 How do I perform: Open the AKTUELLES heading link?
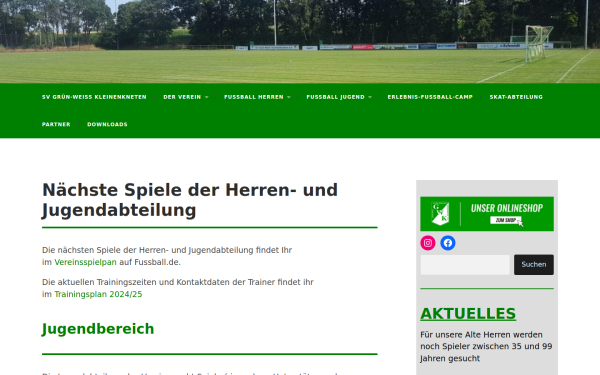[x=468, y=314]
